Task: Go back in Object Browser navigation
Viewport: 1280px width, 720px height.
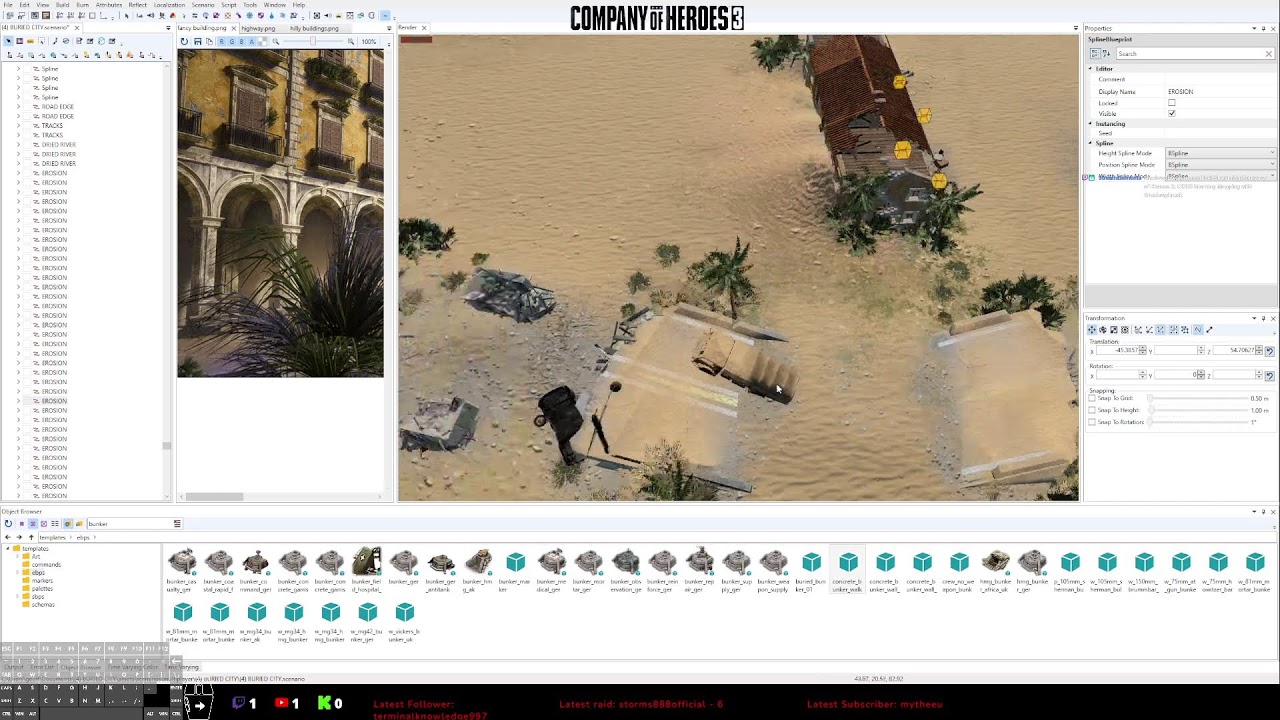Action: 8,537
